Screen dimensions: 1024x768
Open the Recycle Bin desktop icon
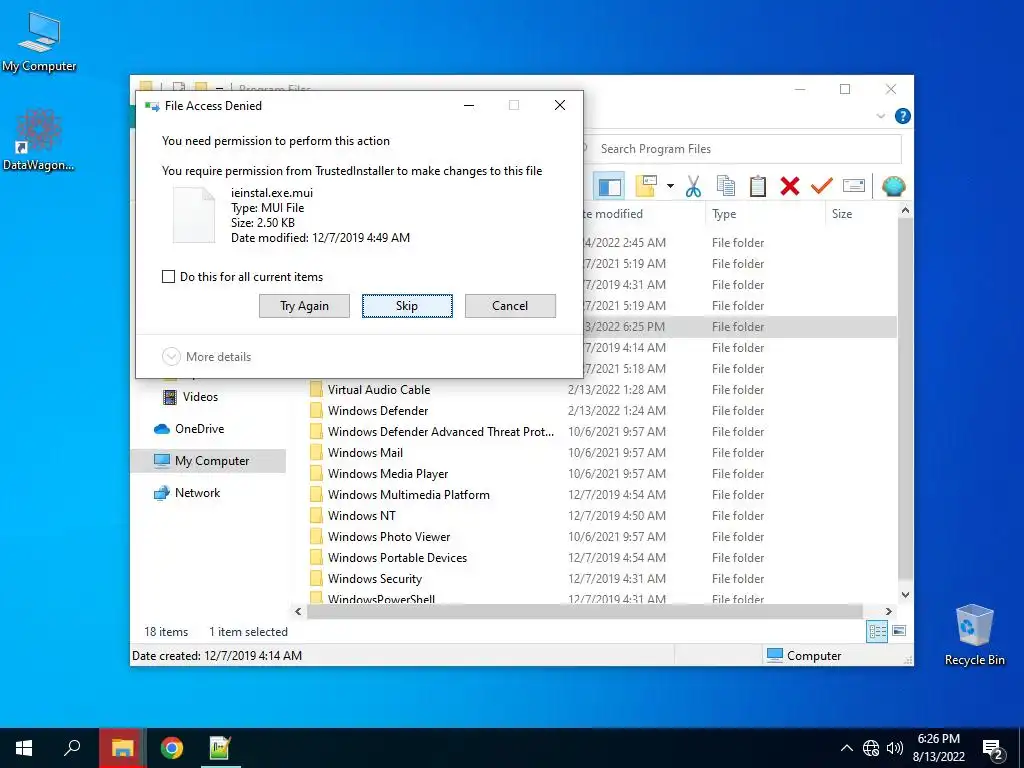tap(974, 635)
